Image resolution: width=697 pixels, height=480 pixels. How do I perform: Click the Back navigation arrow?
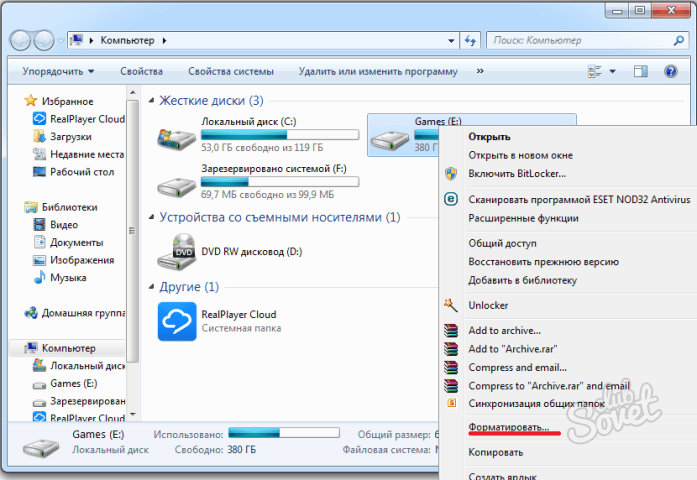pos(20,40)
